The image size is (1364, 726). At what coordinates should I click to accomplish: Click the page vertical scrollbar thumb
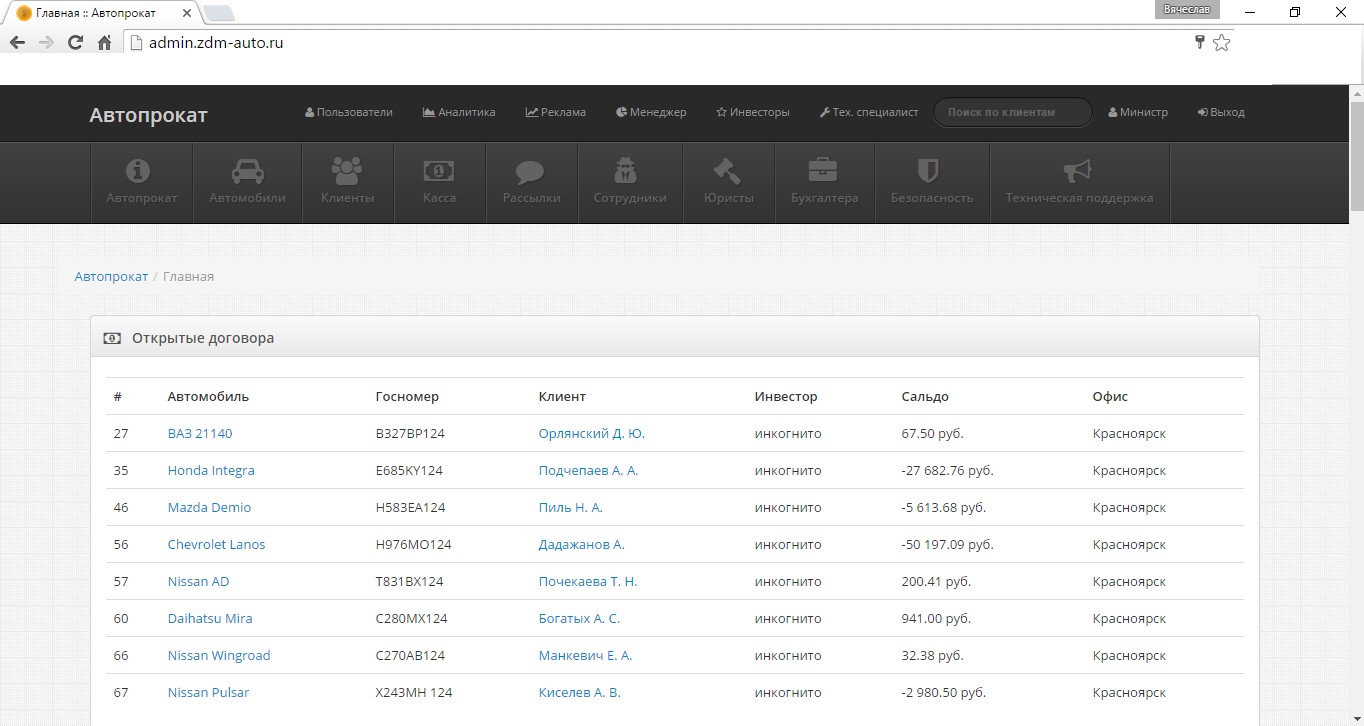coord(1357,155)
